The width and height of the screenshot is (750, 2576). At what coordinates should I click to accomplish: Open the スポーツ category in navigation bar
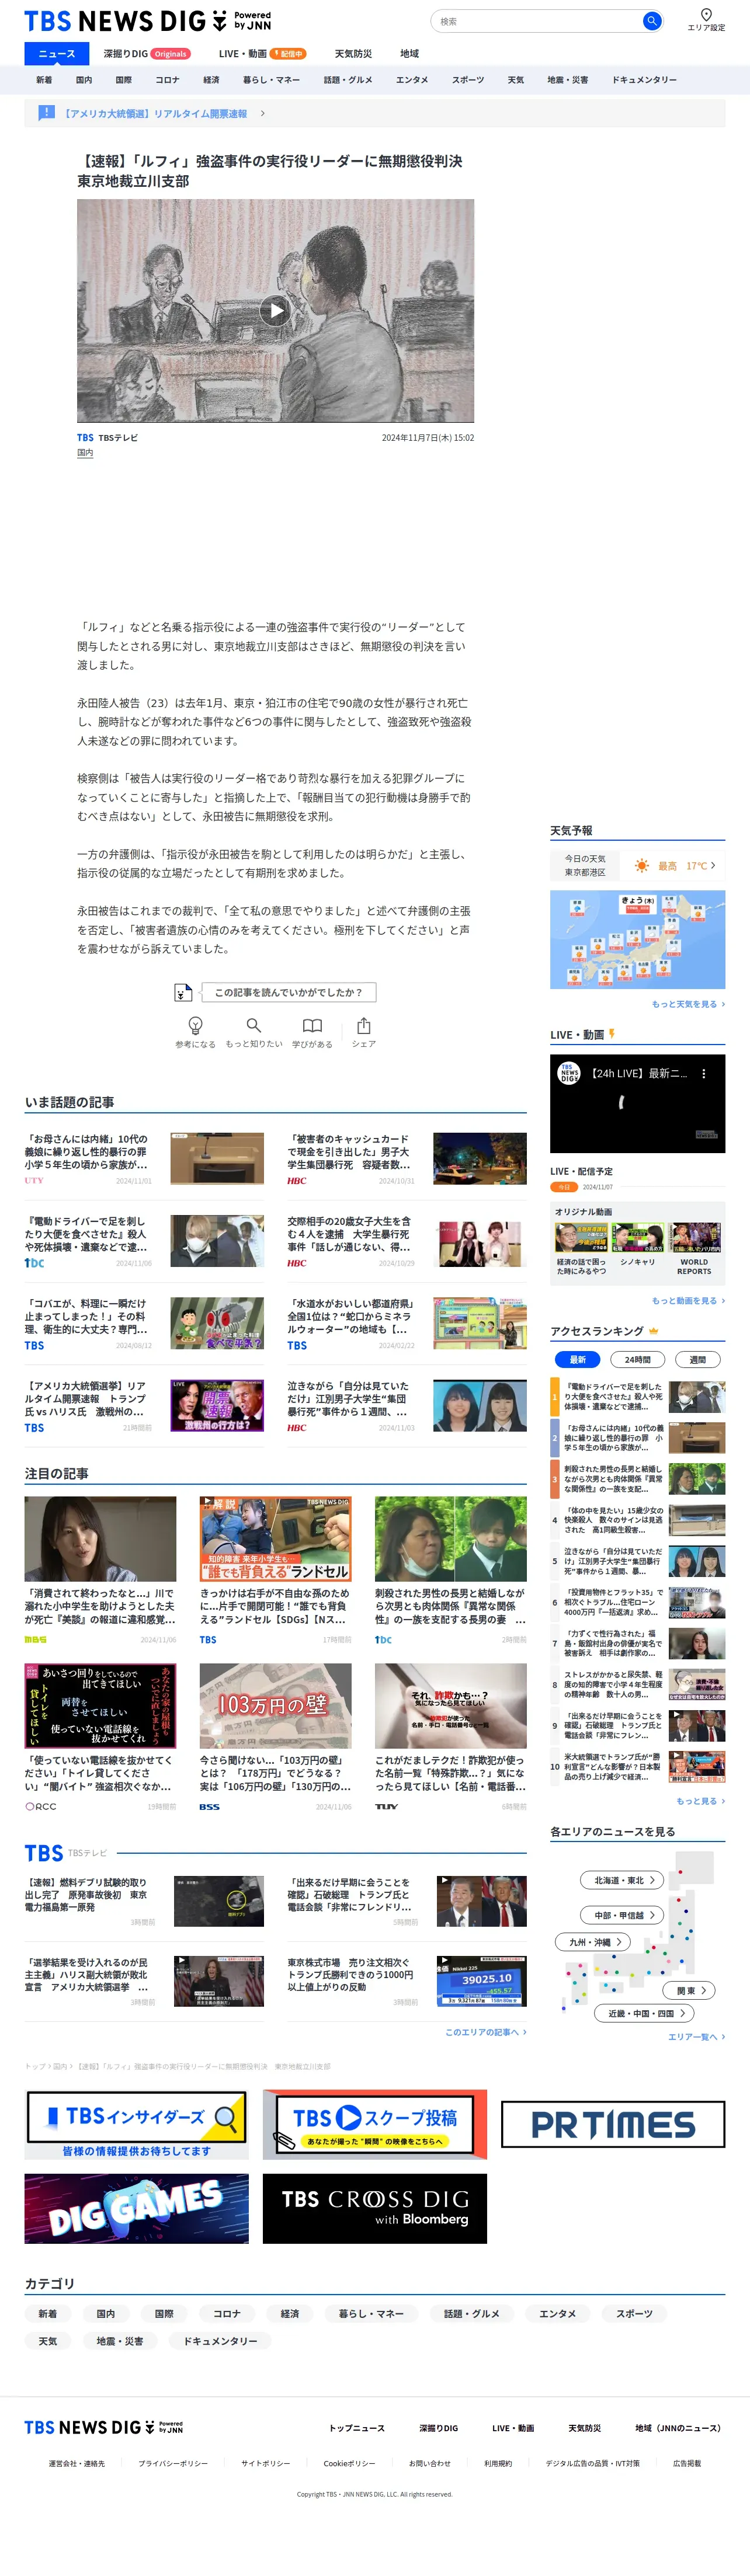click(468, 80)
